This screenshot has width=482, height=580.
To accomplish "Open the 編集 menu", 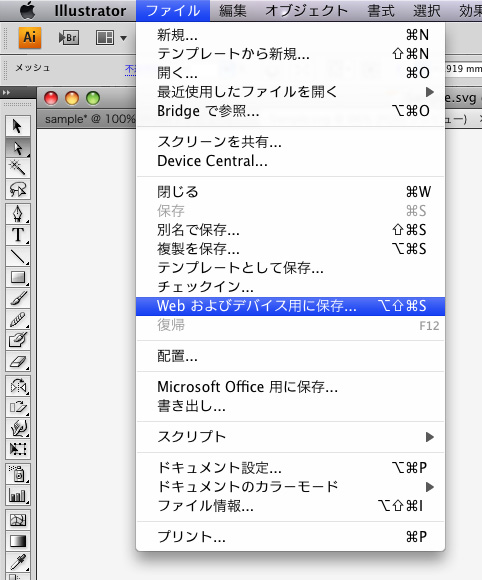I will click(233, 11).
